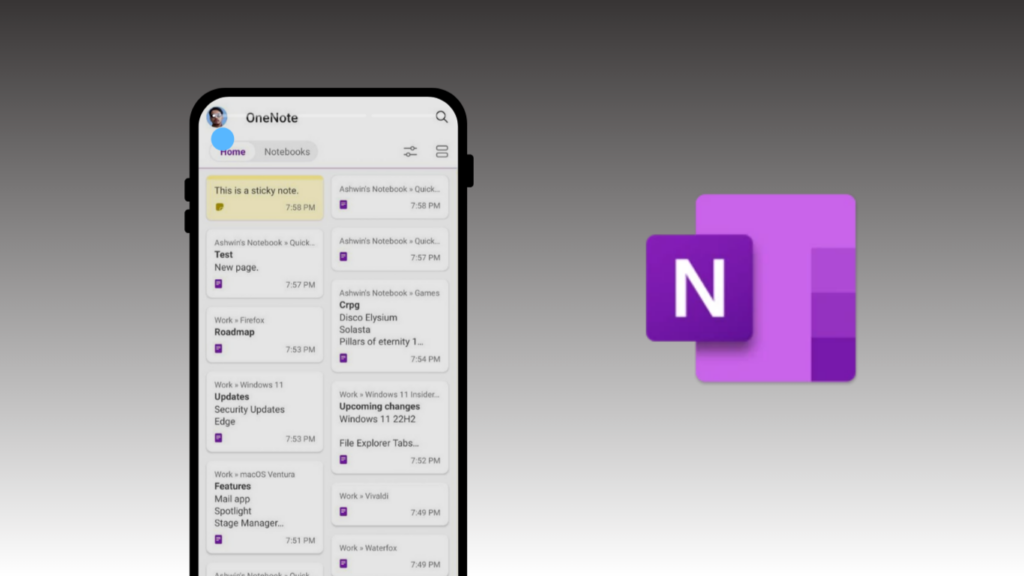
Task: Tap the profile avatar picture
Action: click(x=217, y=117)
